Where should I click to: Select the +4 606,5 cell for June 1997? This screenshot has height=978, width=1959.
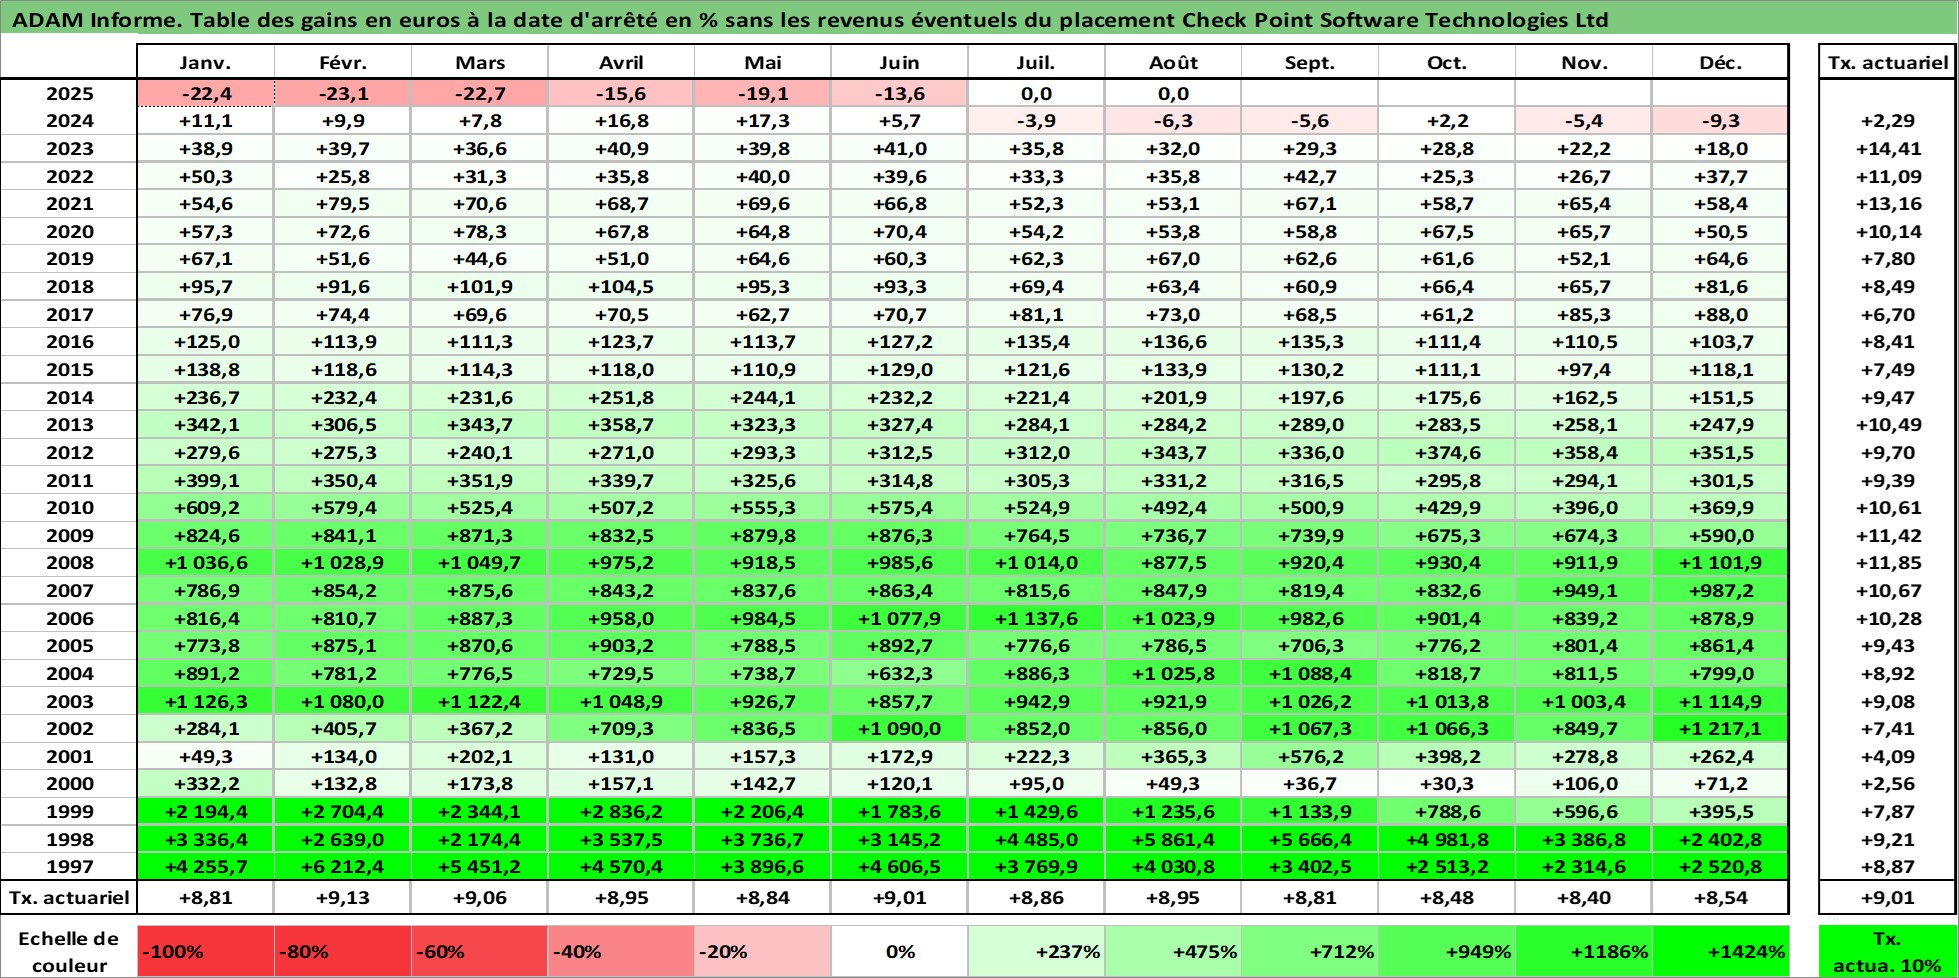click(899, 867)
